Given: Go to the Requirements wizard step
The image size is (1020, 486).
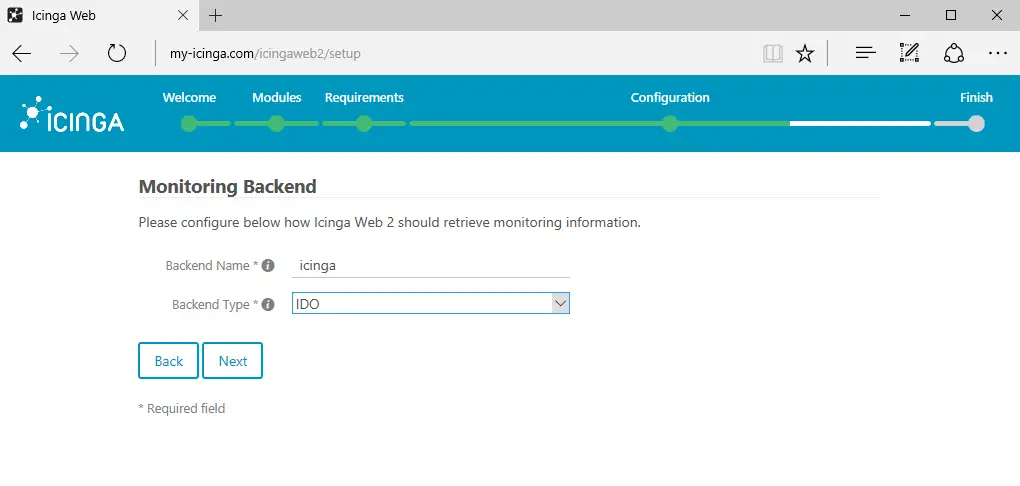Looking at the screenshot, I should 364,98.
